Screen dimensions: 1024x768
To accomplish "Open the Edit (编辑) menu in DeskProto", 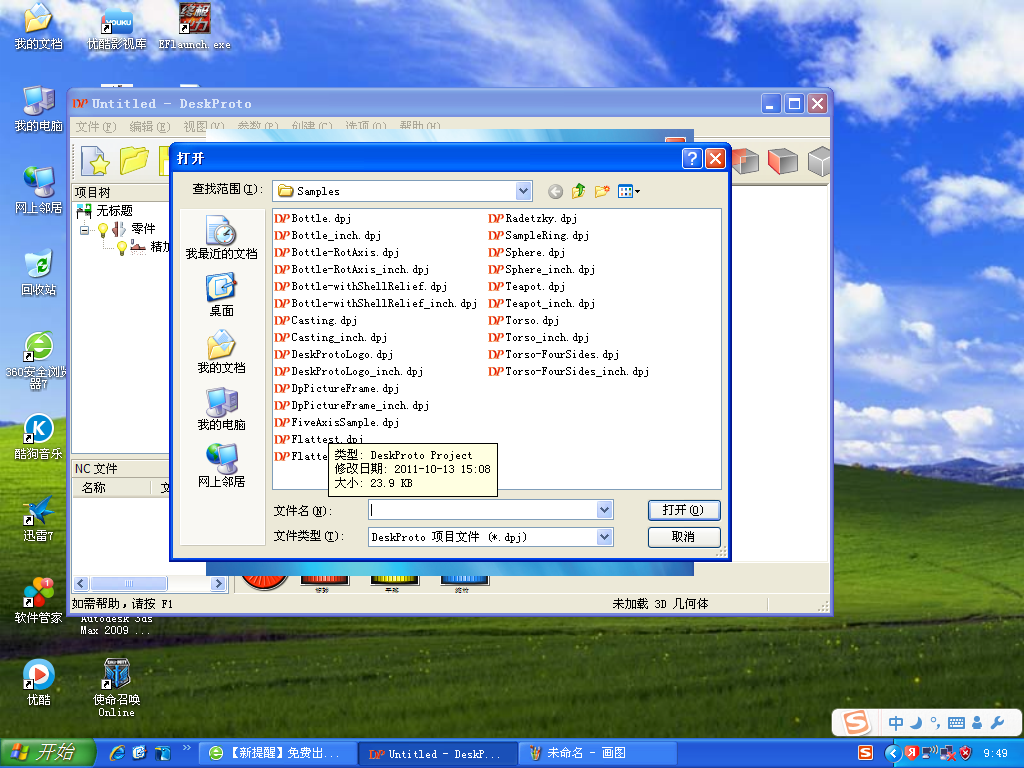I will point(150,126).
